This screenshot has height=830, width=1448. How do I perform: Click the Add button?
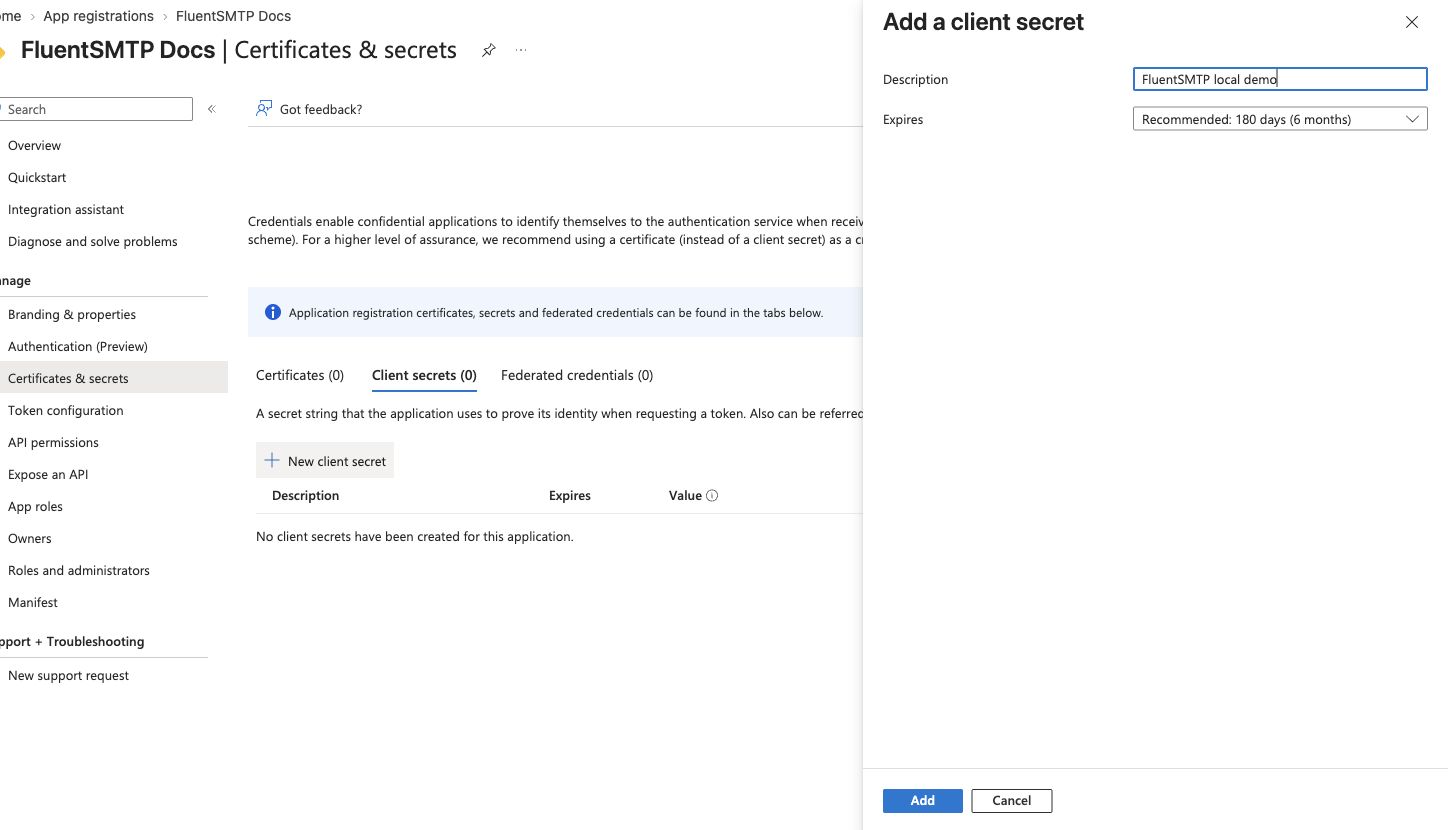922,800
